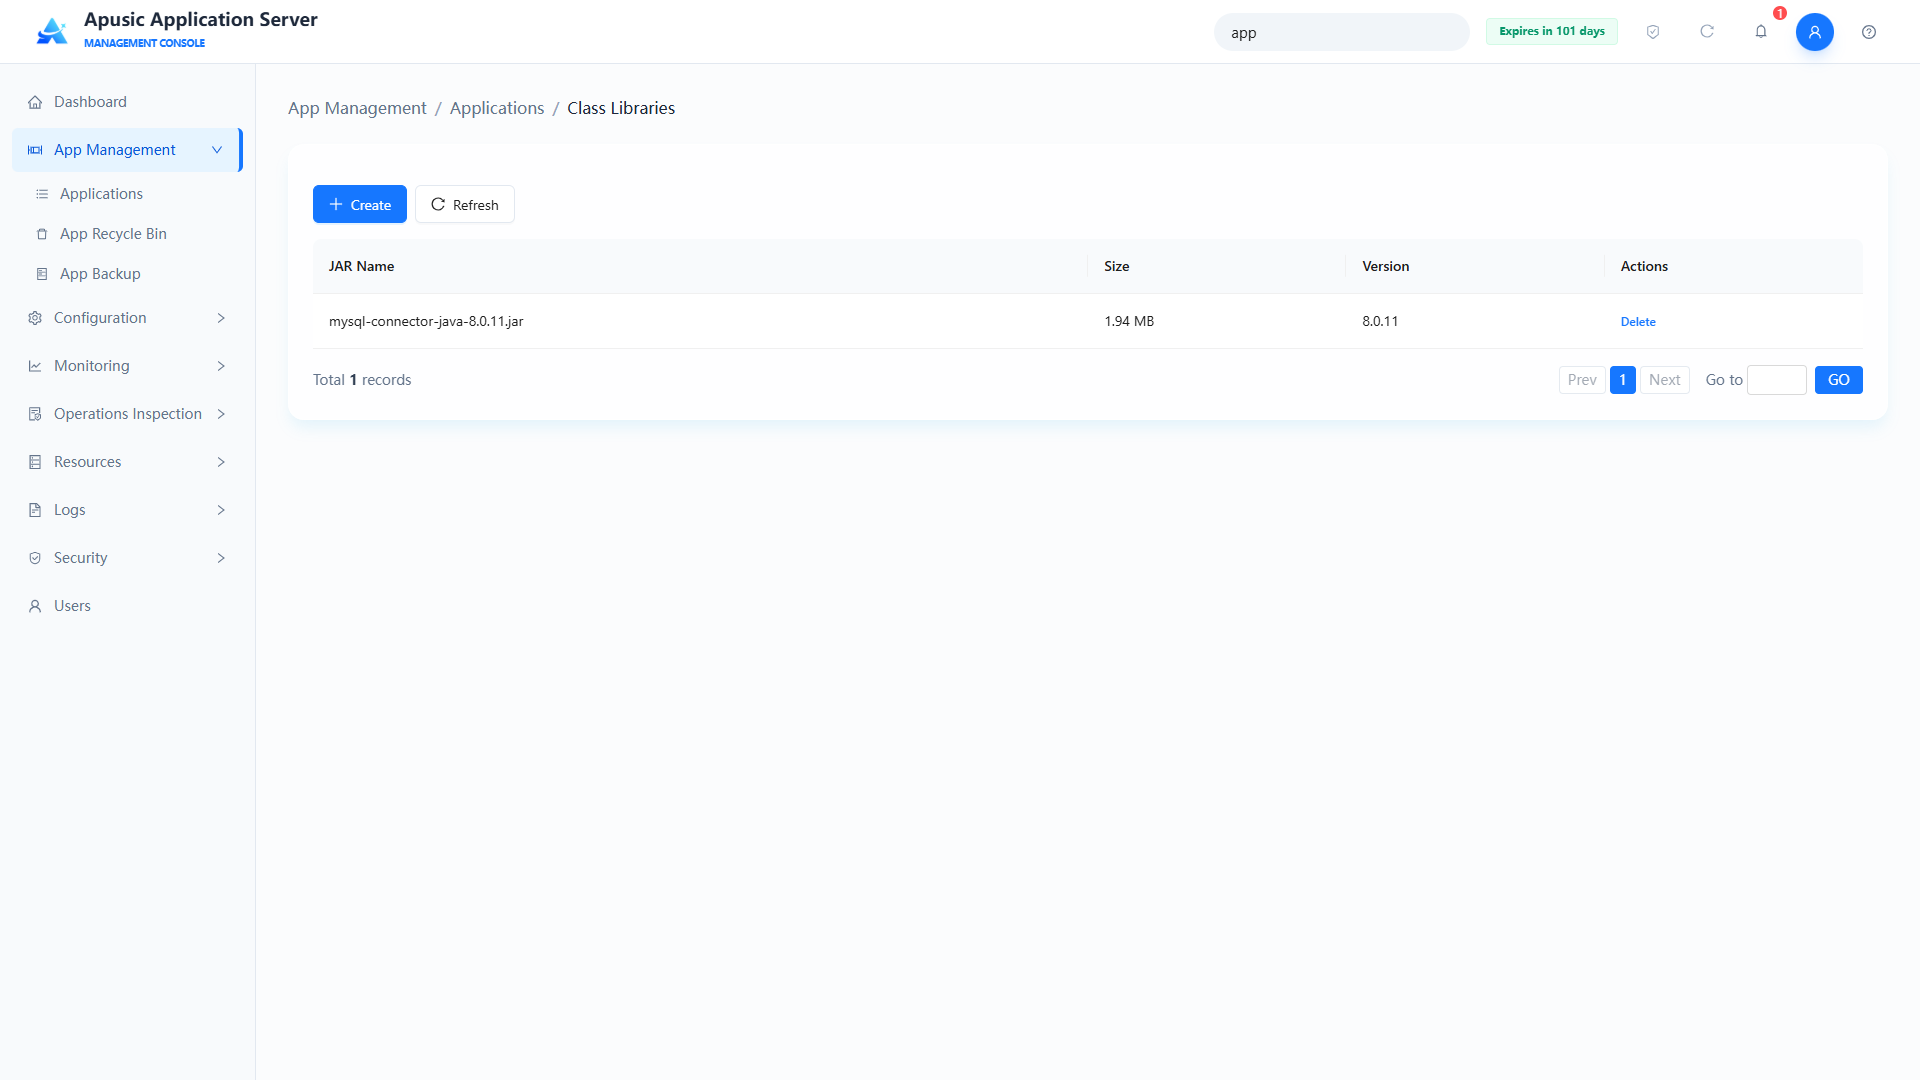Expand the Logs submenu chevron

coord(221,510)
